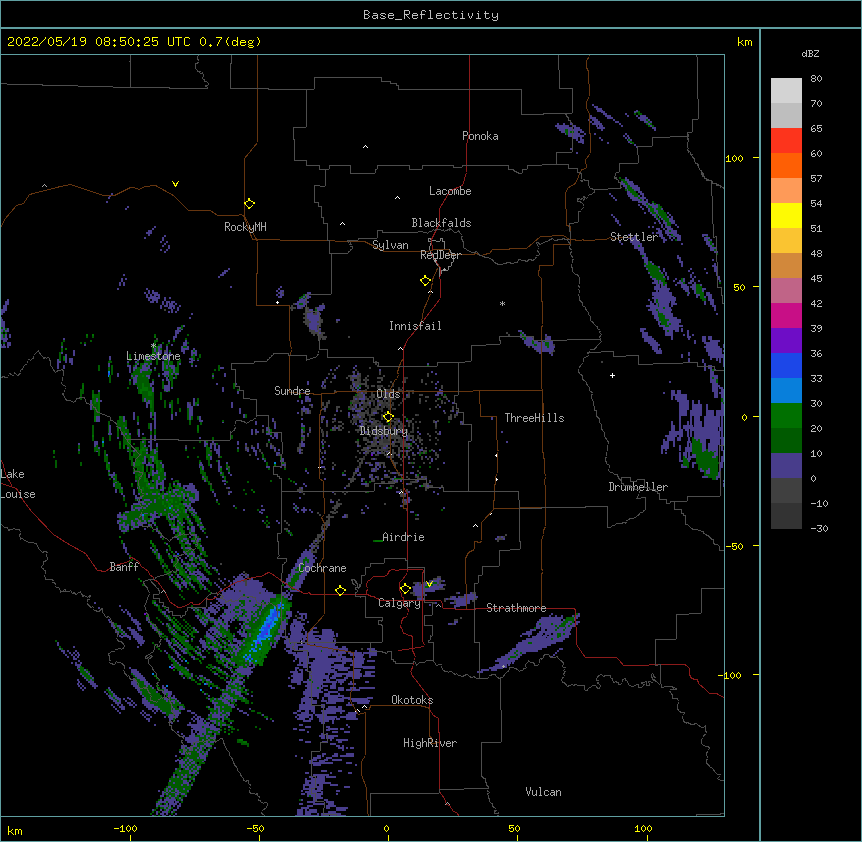
Task: Click the ThreeHills label
Action: click(x=534, y=418)
